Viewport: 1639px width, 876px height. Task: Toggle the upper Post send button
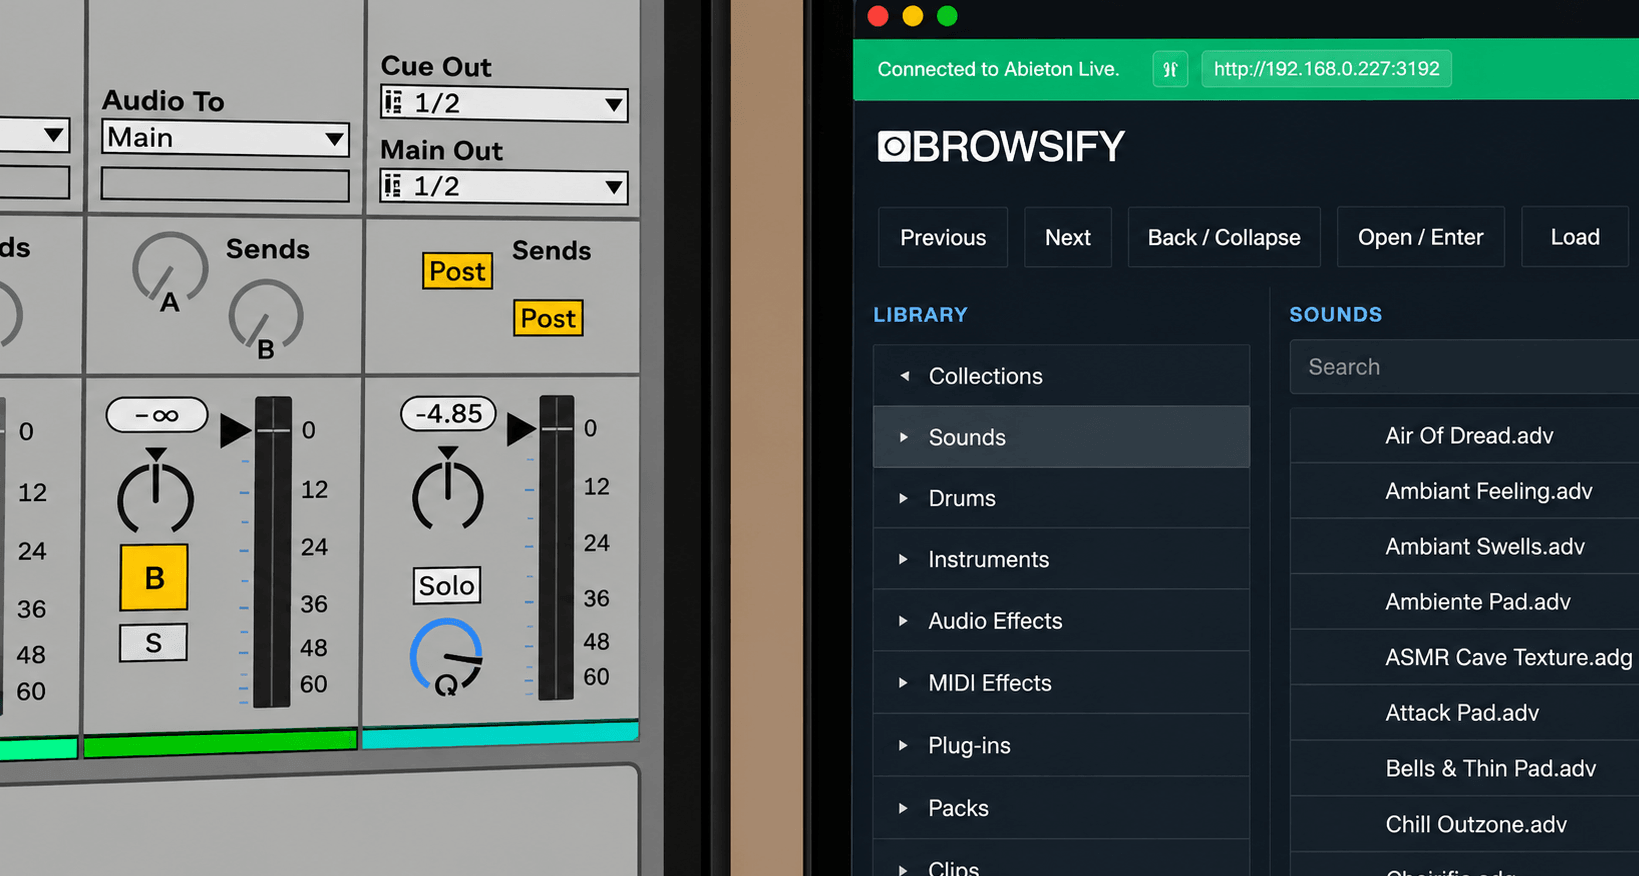pyautogui.click(x=458, y=271)
